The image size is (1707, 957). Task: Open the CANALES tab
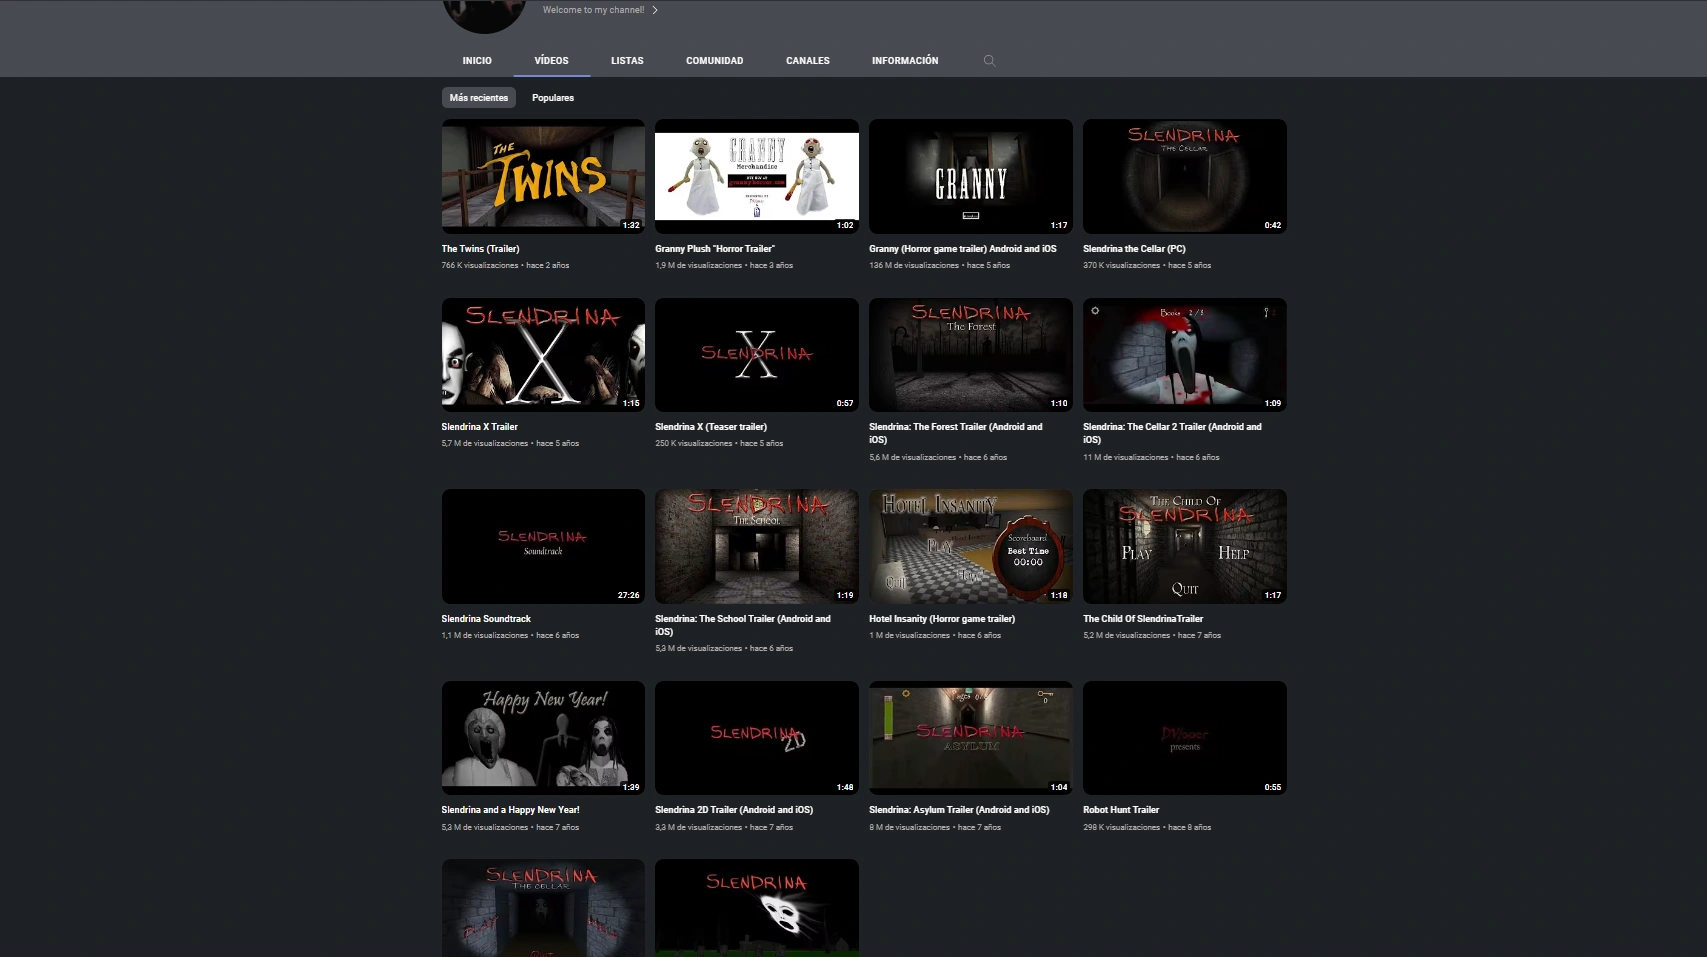tap(807, 60)
